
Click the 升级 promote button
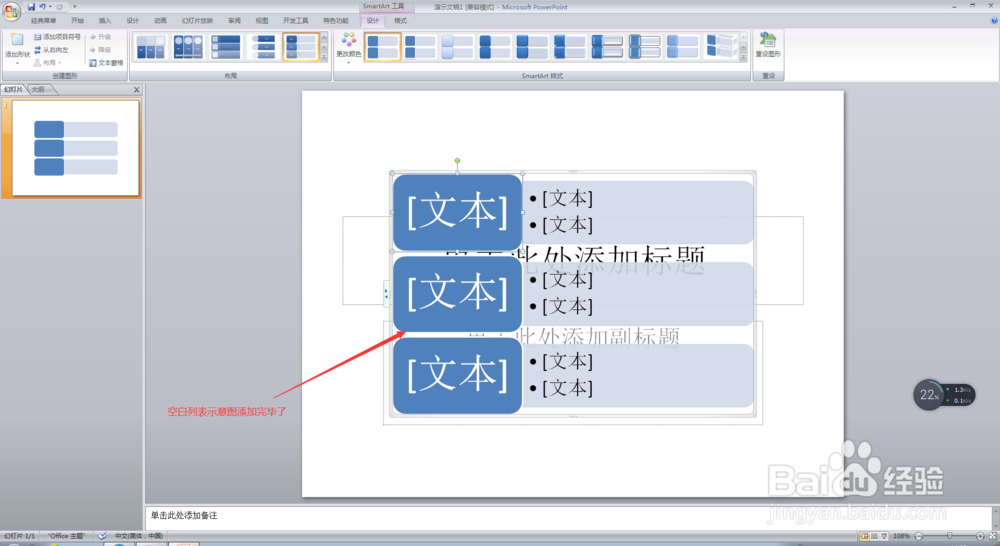[101, 37]
